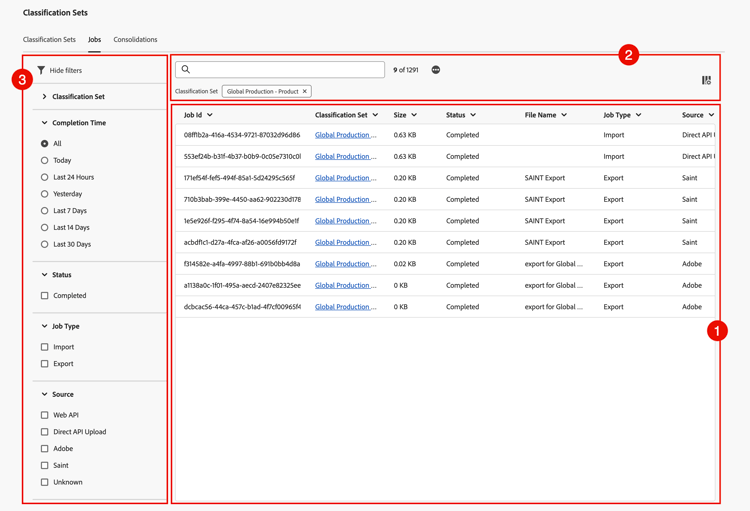
Task: Collapse the Source filter section
Action: (x=44, y=394)
